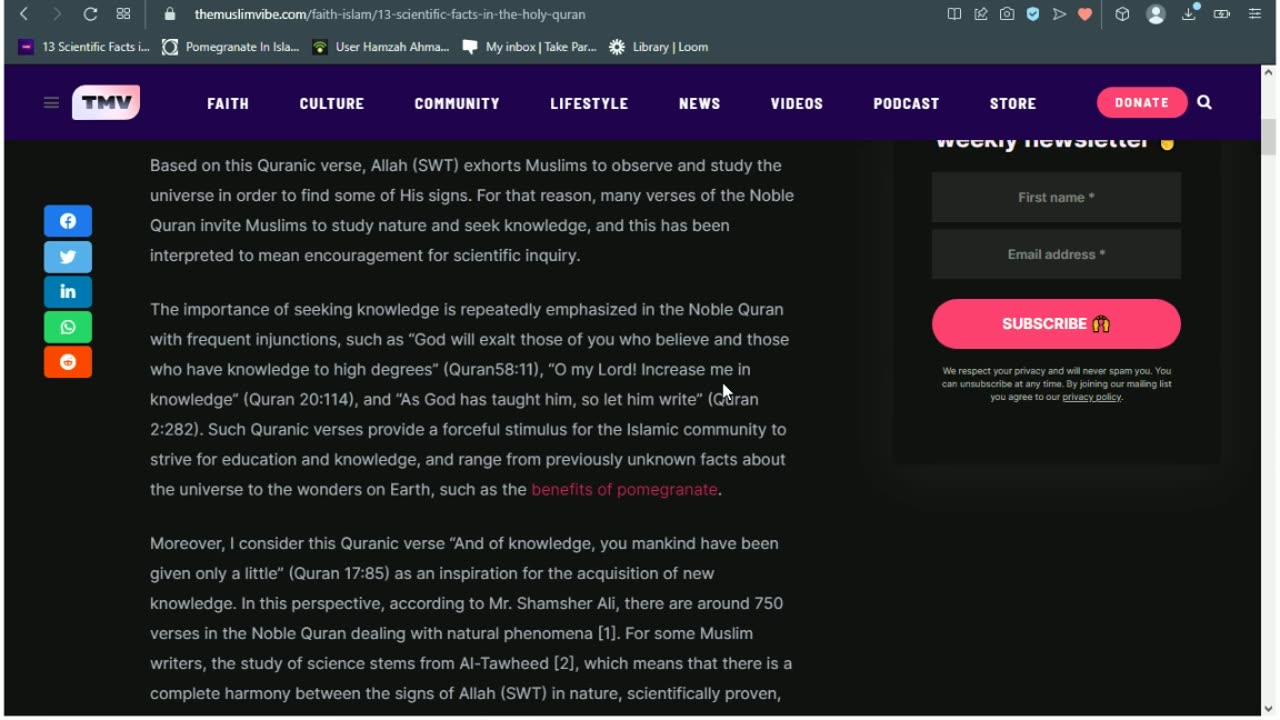Click the lock site-security icon
This screenshot has height=720, width=1280.
coord(170,14)
